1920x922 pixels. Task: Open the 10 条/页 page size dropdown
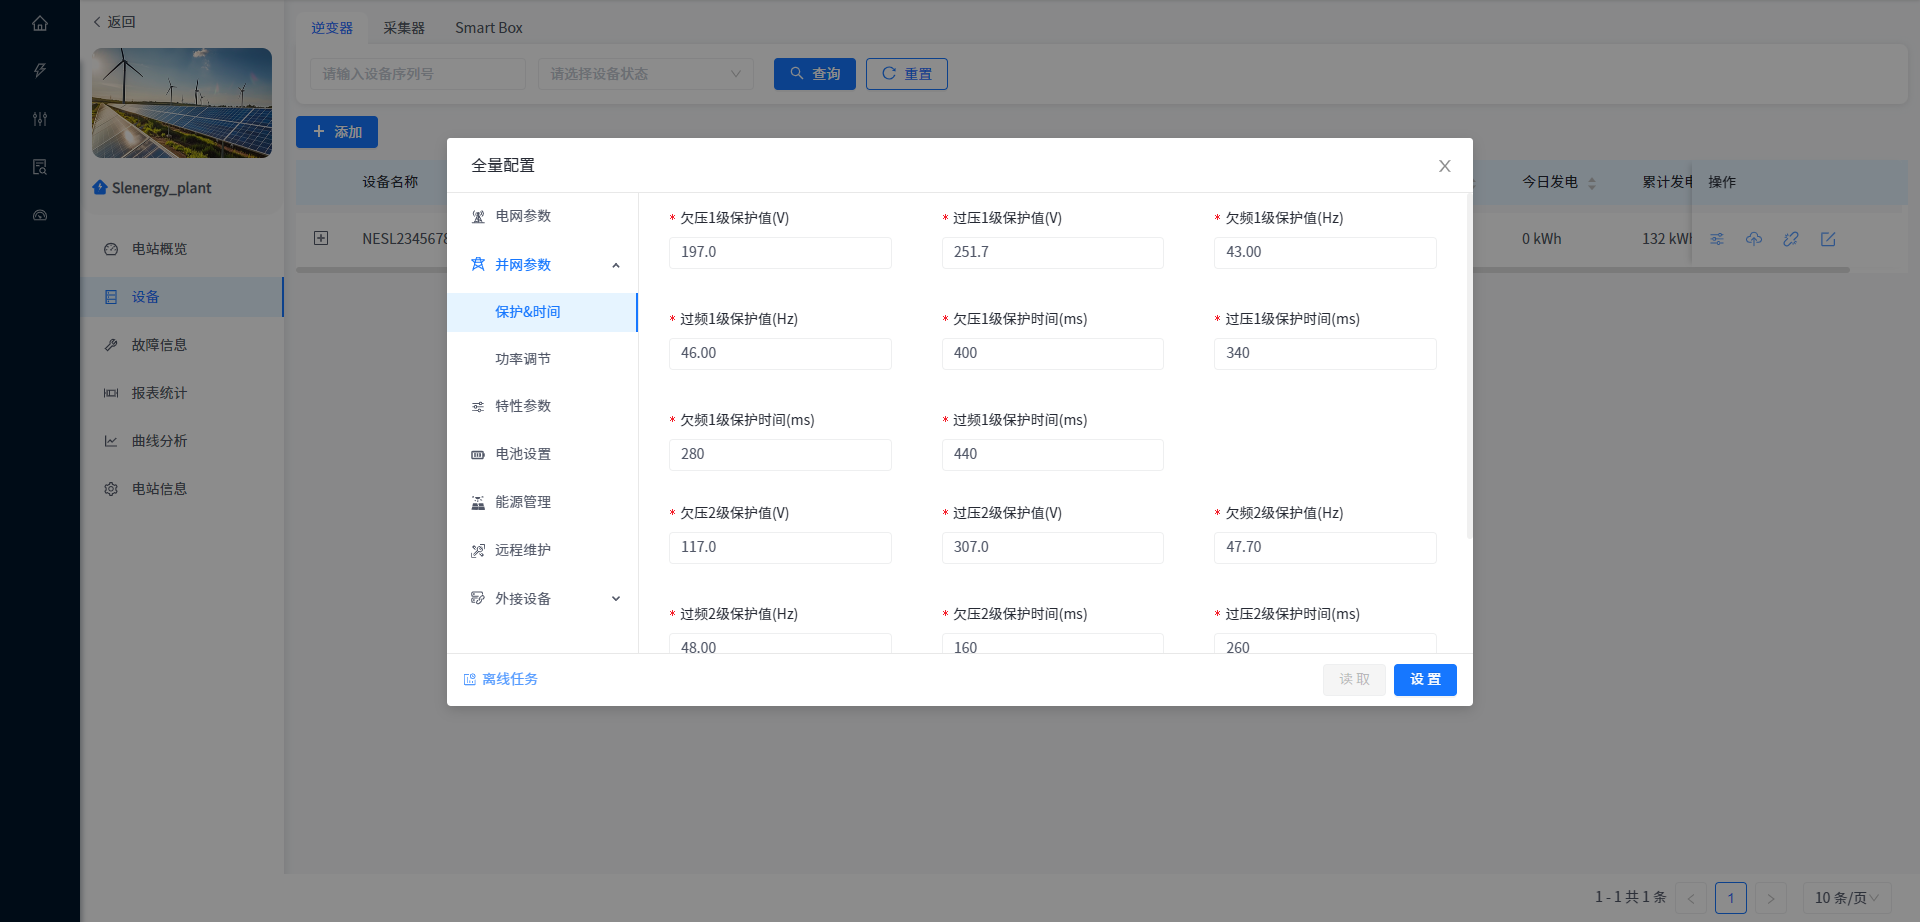pyautogui.click(x=1845, y=898)
